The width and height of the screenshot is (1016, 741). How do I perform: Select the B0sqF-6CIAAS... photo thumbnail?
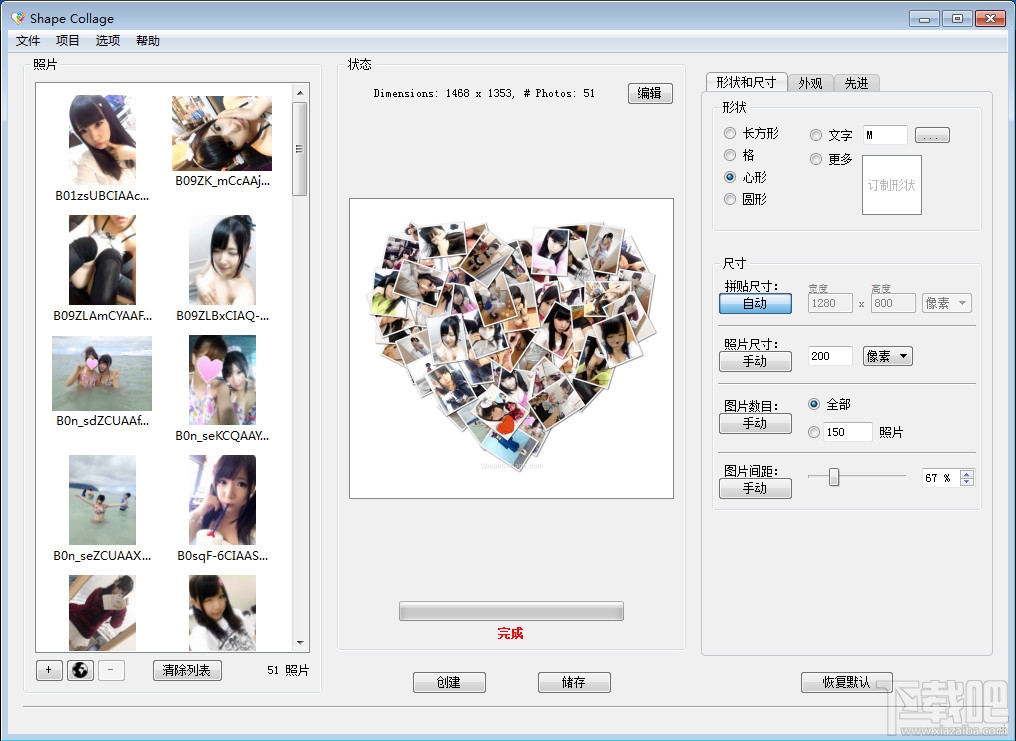pyautogui.click(x=222, y=500)
